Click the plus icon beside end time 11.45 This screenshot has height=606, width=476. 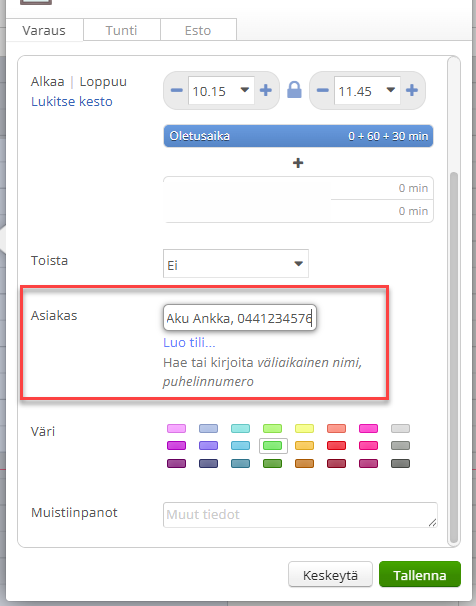click(x=412, y=90)
